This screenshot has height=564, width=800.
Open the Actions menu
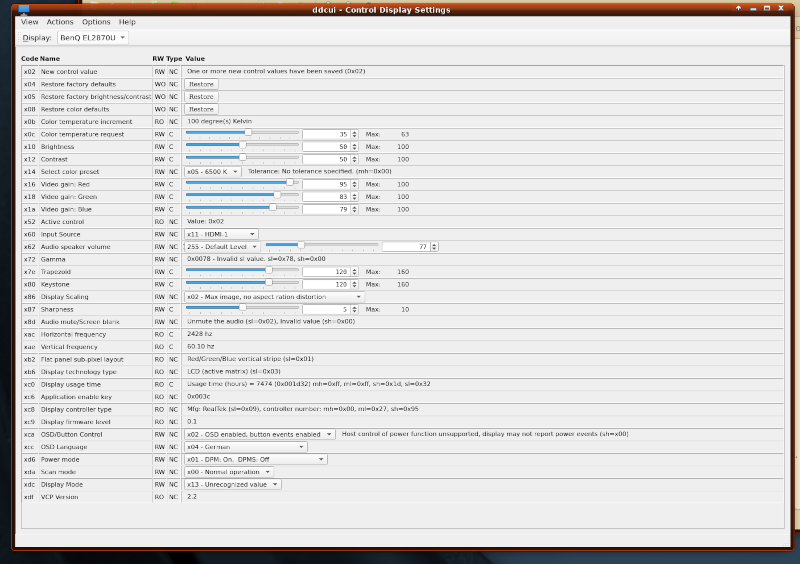[x=60, y=21]
